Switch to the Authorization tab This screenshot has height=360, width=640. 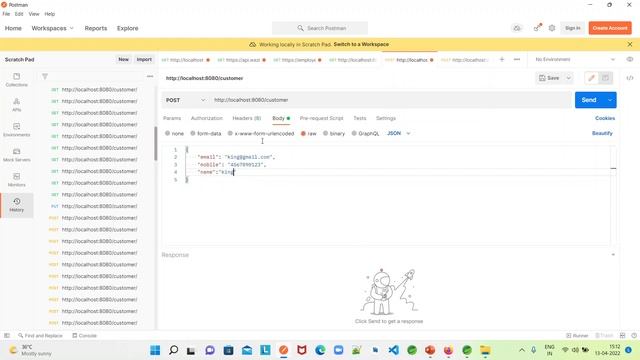click(207, 118)
